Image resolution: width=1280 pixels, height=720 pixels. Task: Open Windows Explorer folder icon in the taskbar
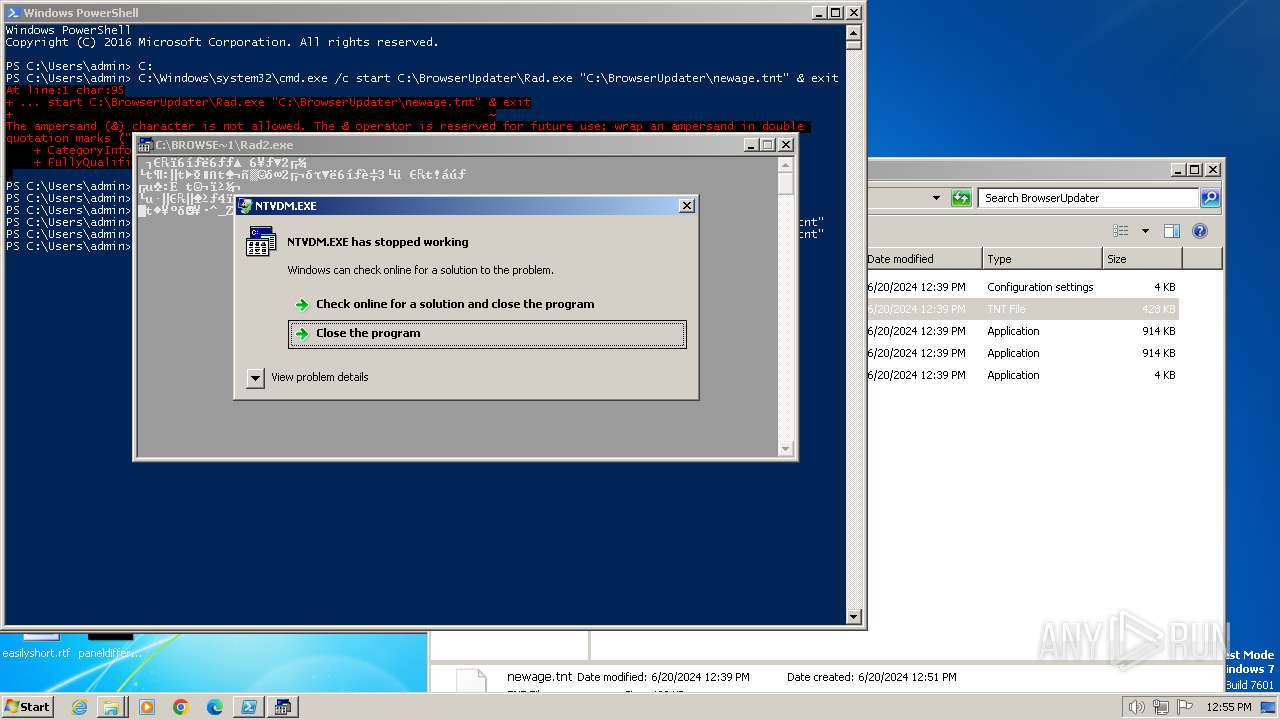click(x=111, y=707)
